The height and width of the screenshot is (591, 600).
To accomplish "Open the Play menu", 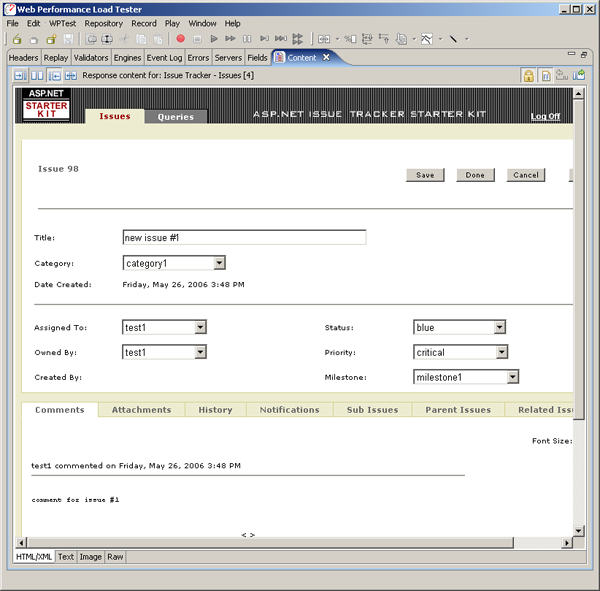I will (172, 23).
